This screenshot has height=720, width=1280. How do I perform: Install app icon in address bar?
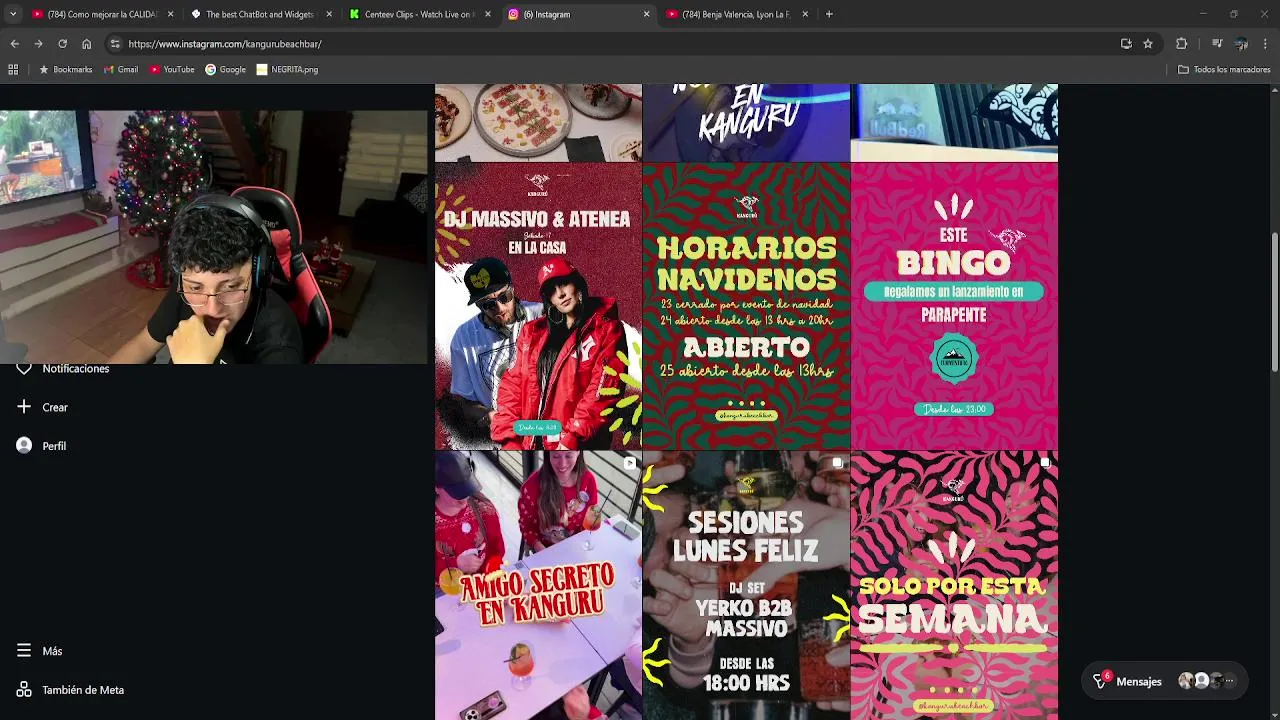[x=1126, y=44]
